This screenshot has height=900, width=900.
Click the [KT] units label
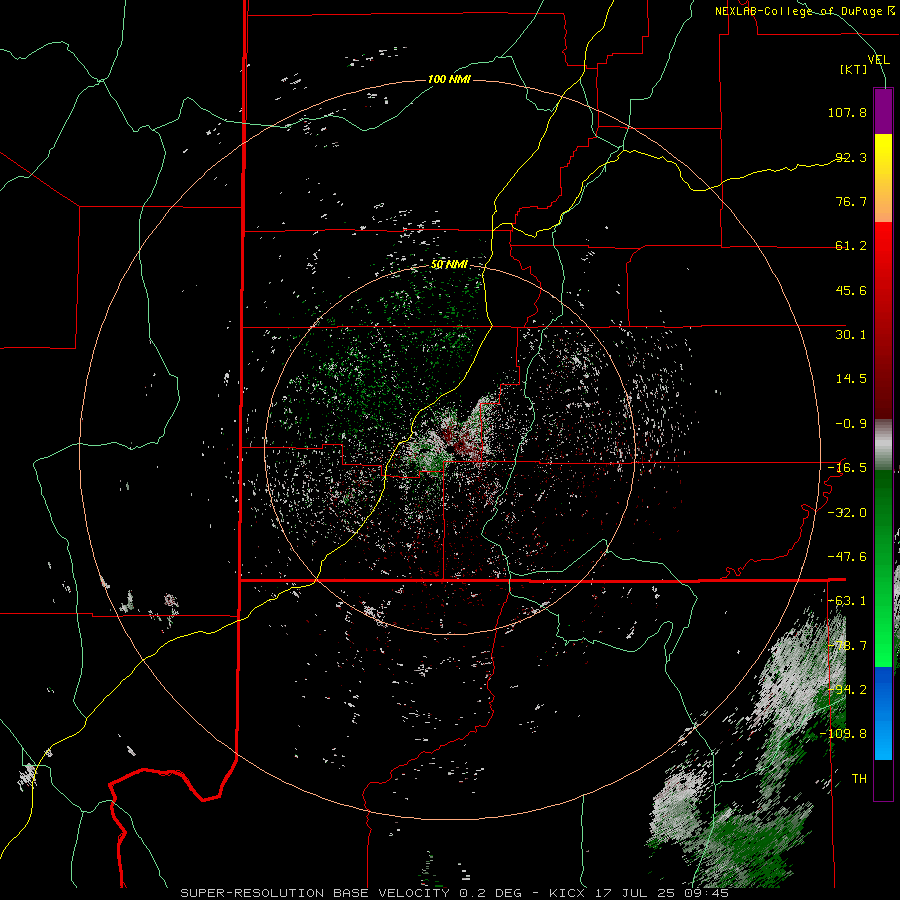[x=854, y=69]
